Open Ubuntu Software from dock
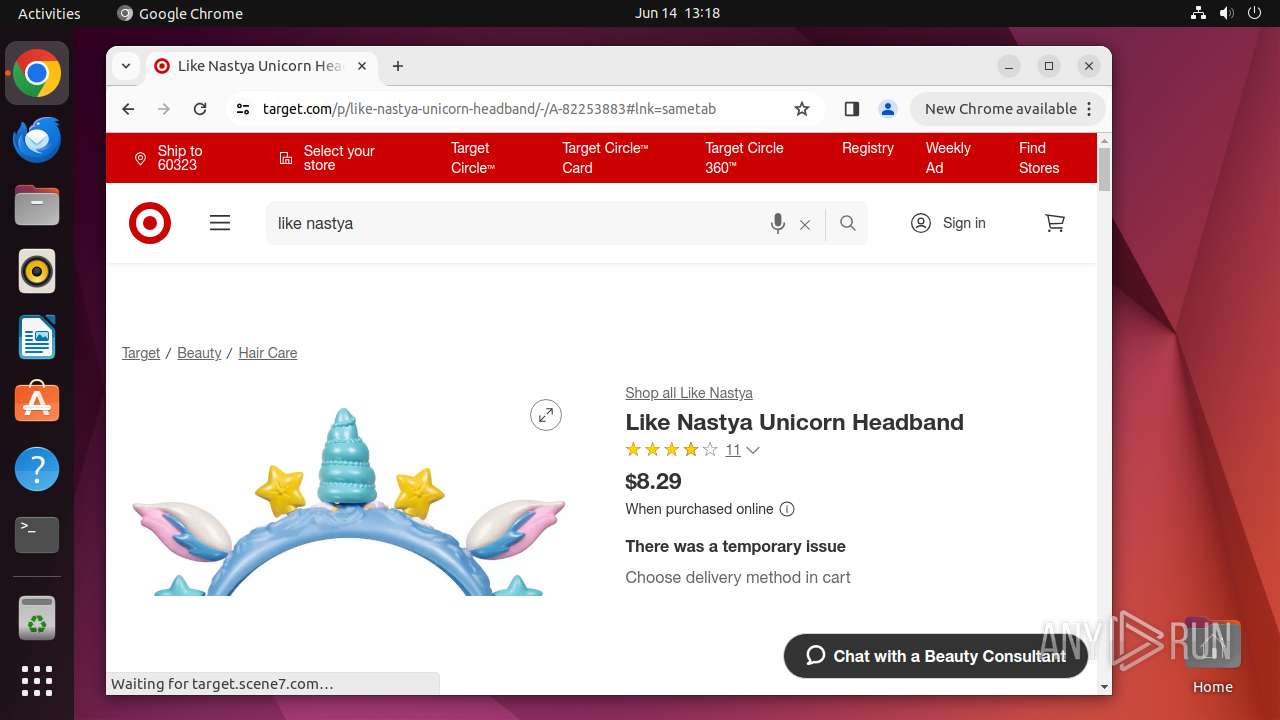Image resolution: width=1280 pixels, height=720 pixels. click(37, 403)
